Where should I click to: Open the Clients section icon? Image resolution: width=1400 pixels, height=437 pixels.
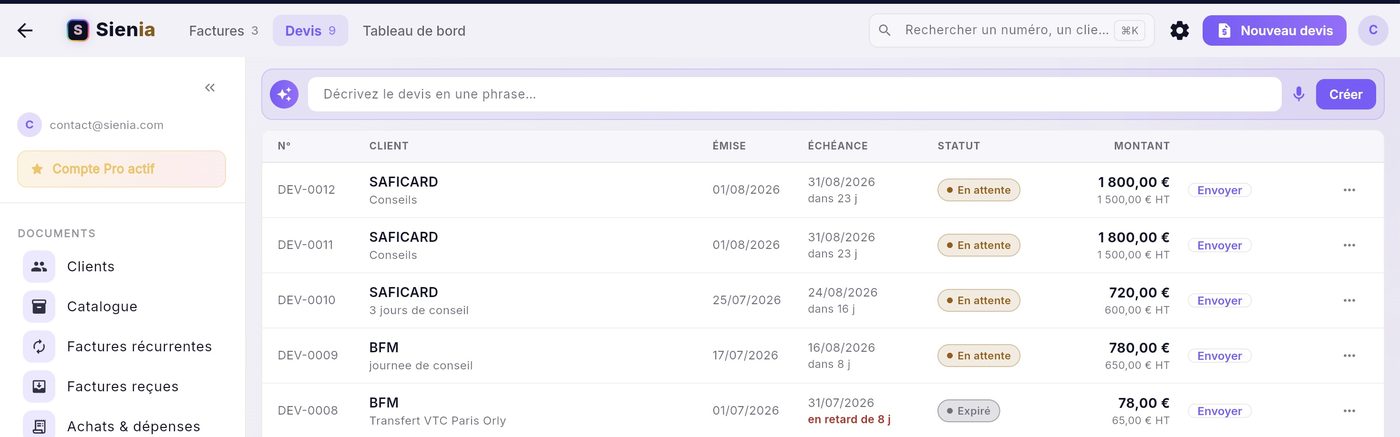click(x=39, y=267)
